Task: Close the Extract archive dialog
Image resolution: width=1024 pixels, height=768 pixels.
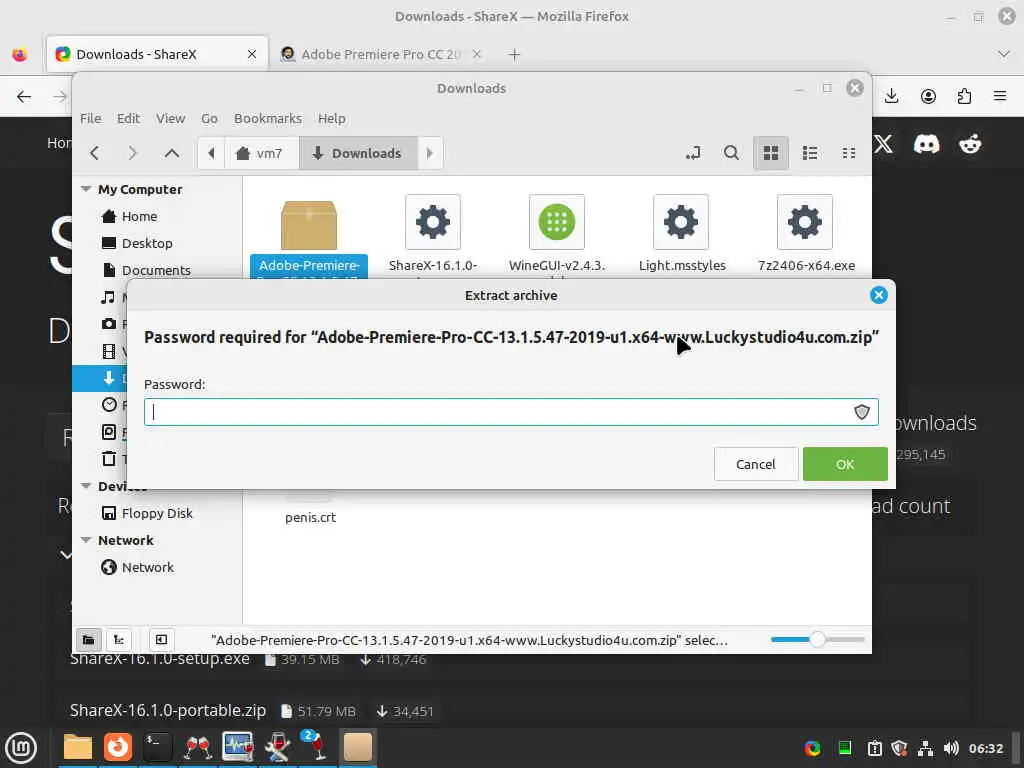Action: coord(878,295)
